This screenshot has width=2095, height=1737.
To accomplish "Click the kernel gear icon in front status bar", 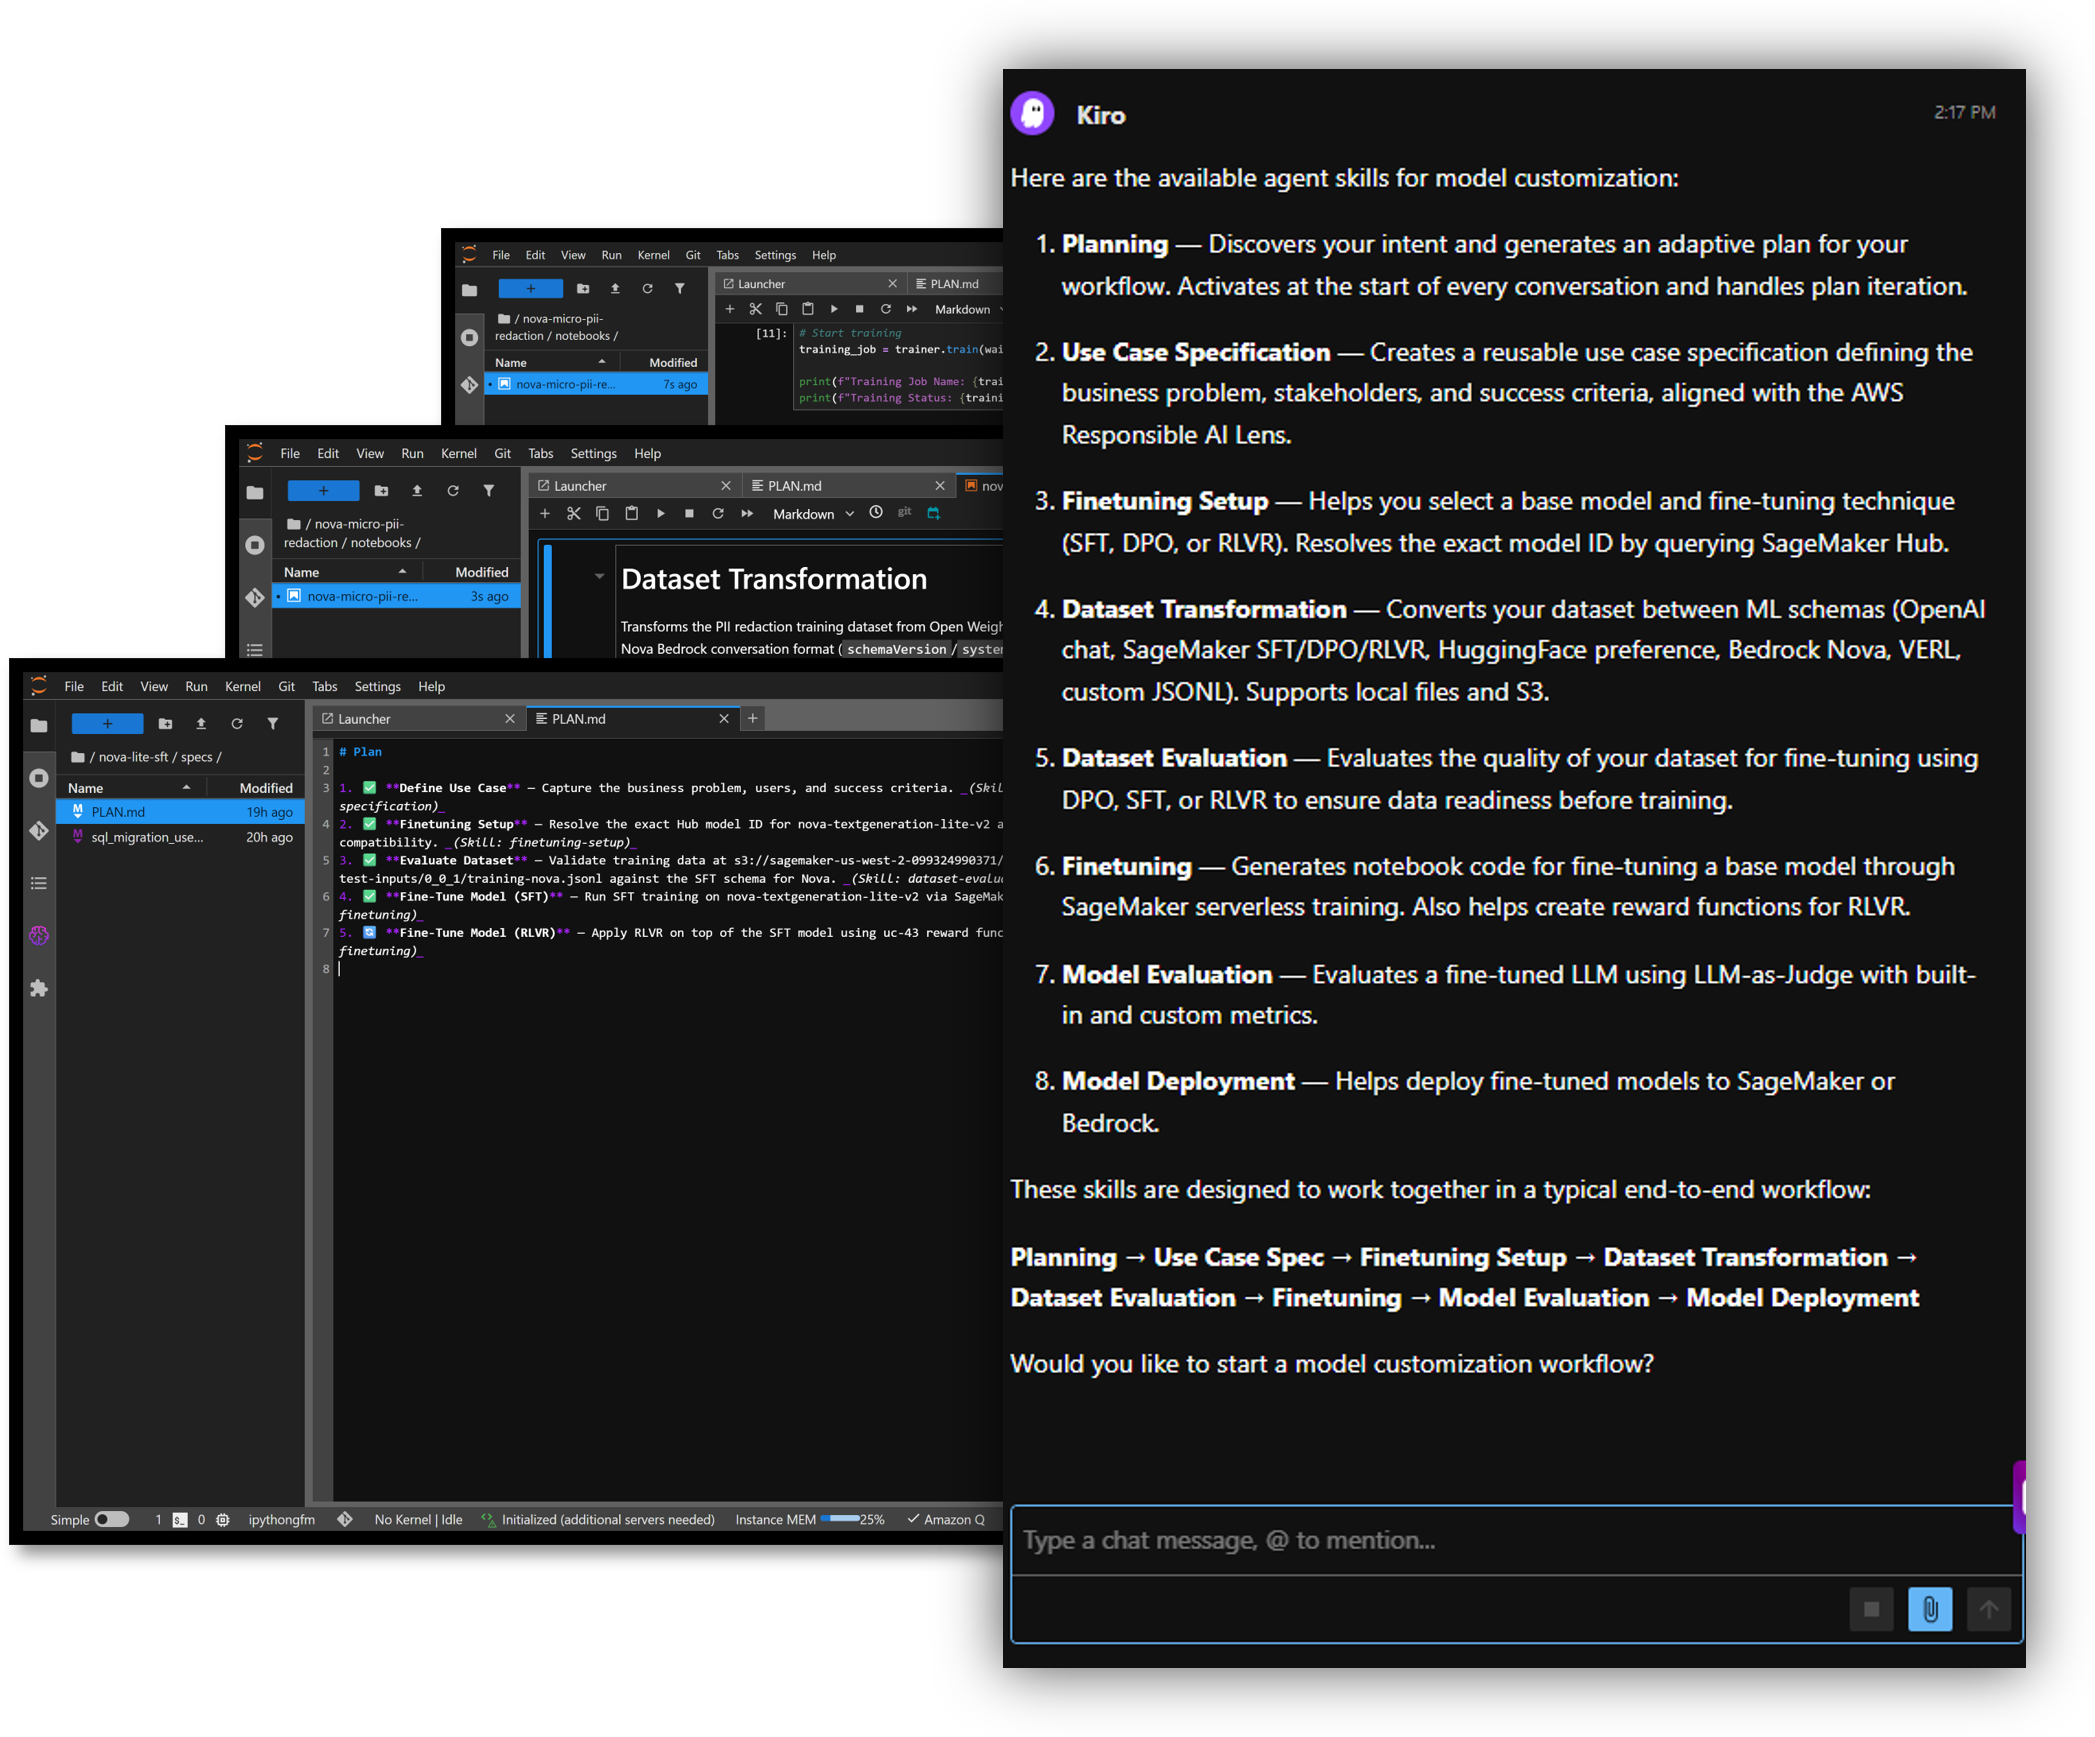I will coord(223,1519).
